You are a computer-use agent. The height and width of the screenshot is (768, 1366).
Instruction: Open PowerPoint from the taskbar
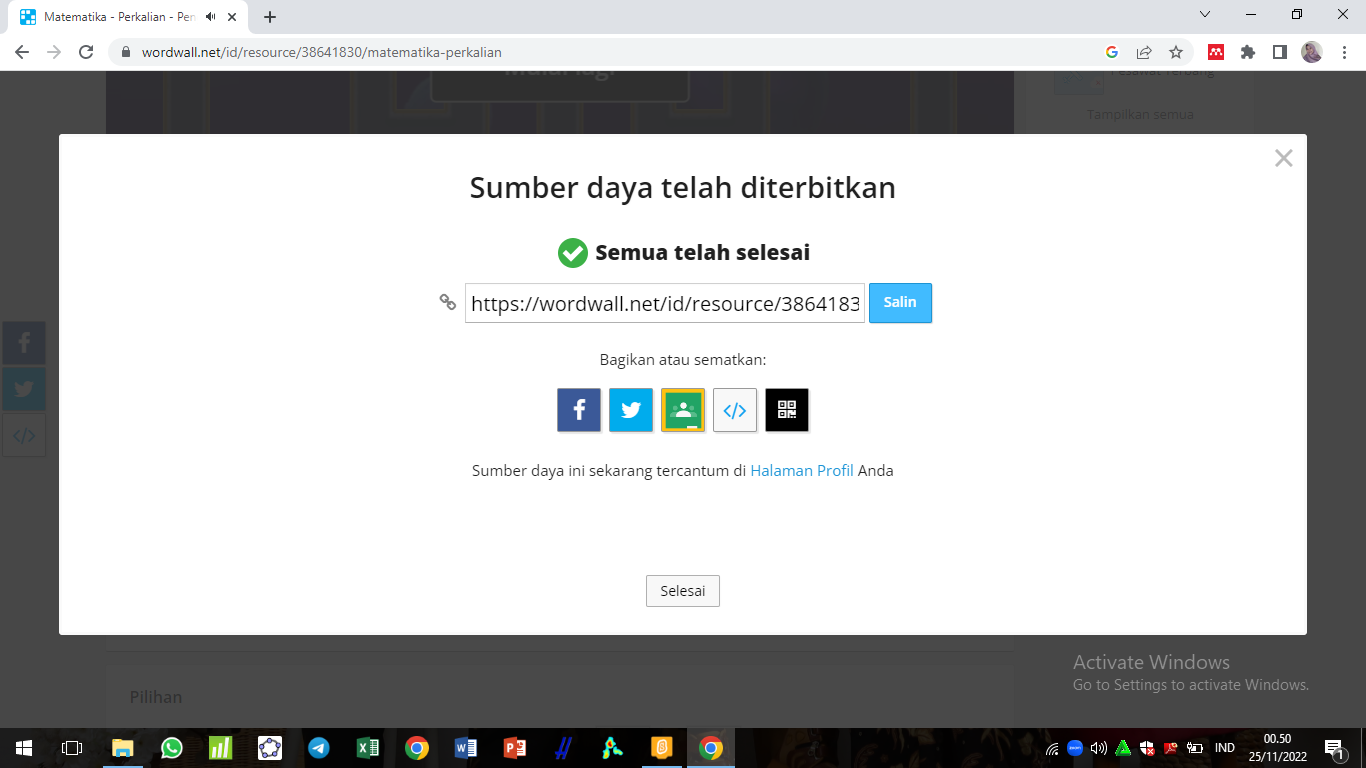514,748
